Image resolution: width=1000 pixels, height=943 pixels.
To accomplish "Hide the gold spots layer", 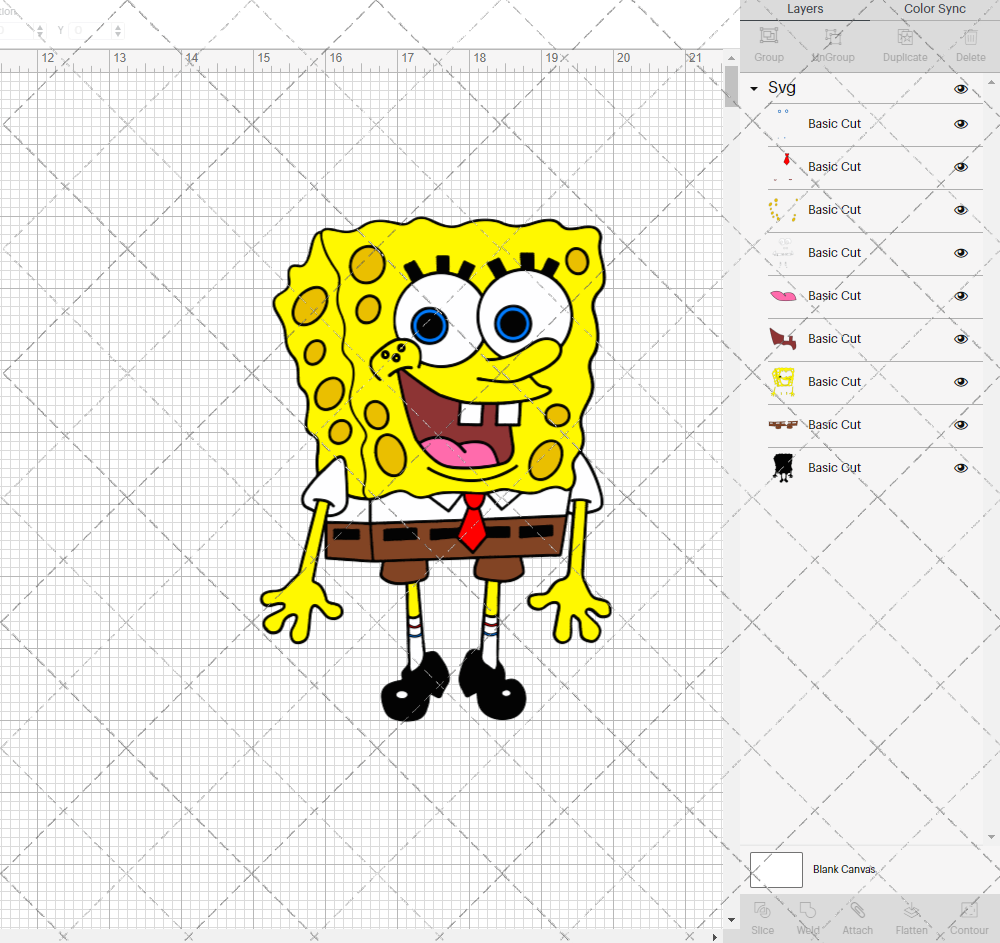I will pos(960,210).
